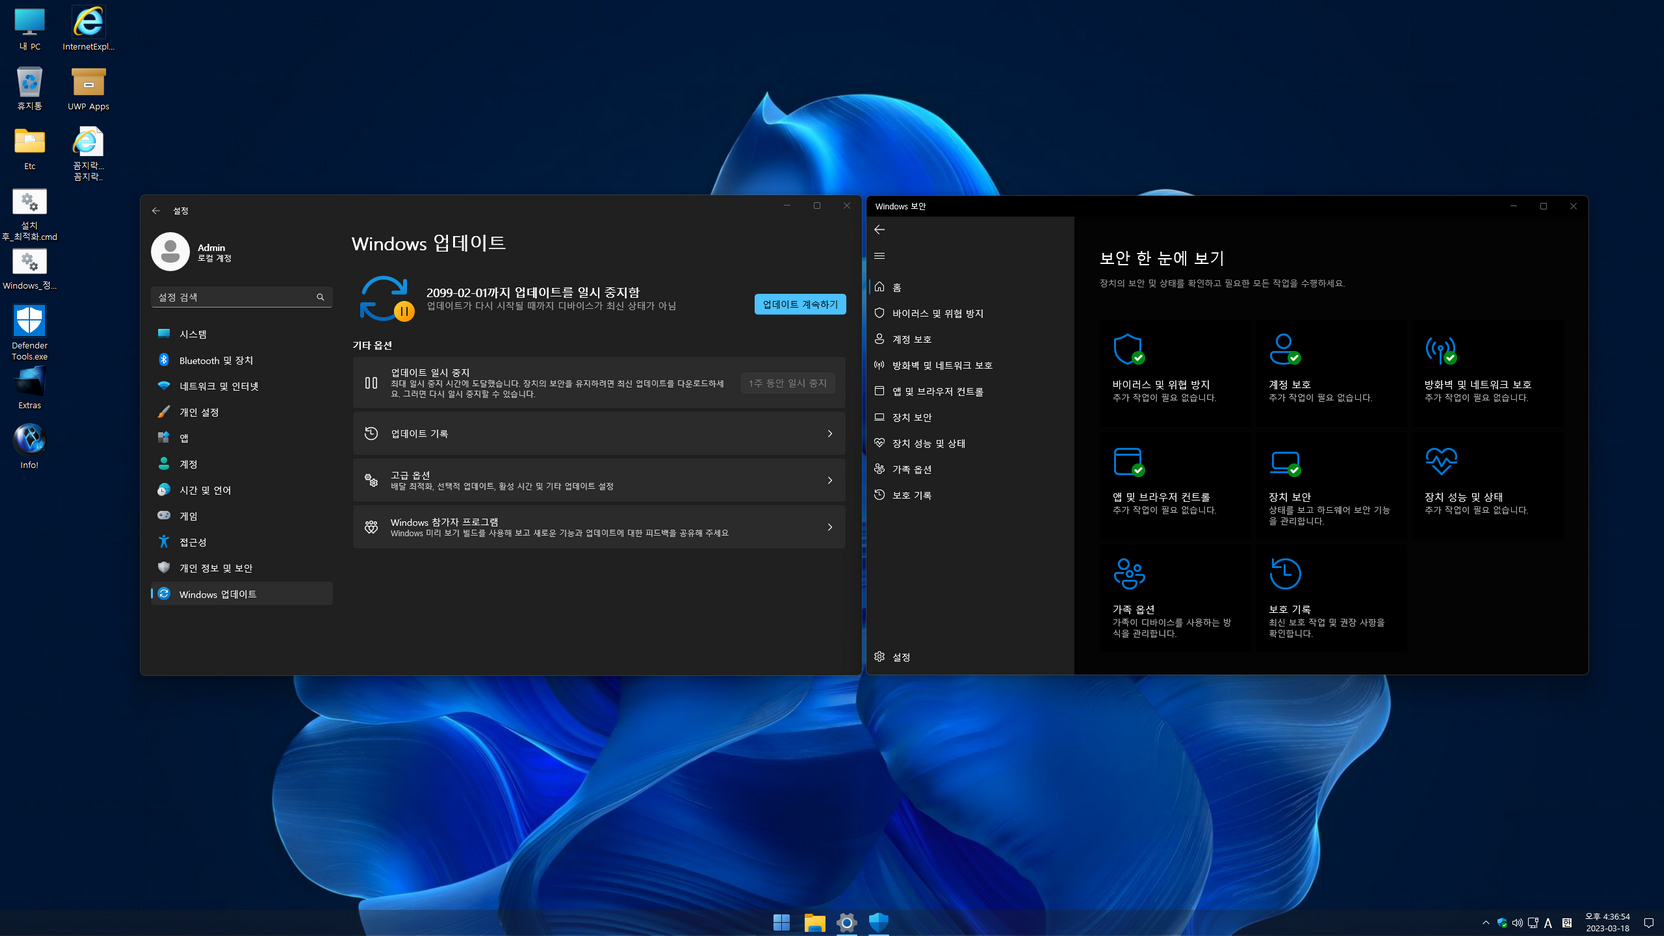This screenshot has height=936, width=1664.
Task: Expand 고급 옵션 row chevron
Action: [x=830, y=481]
